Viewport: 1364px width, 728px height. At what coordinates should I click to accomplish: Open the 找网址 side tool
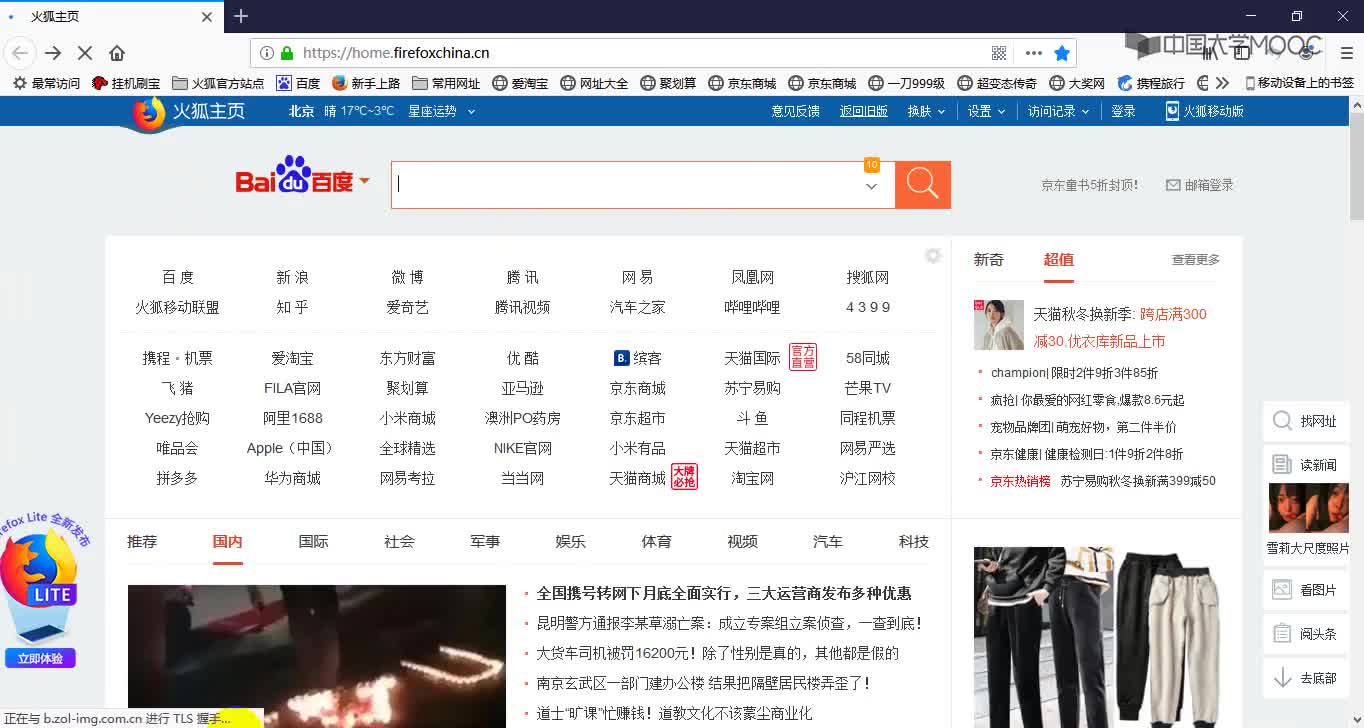coord(1306,421)
